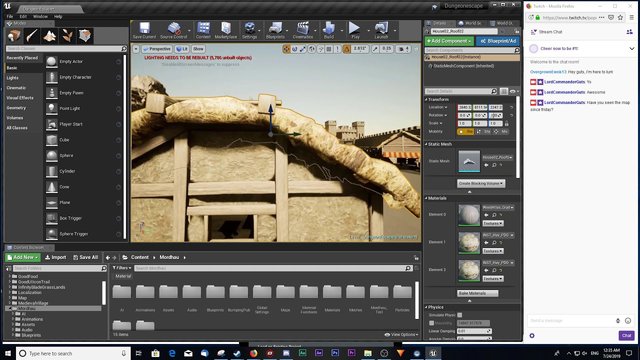This screenshot has height=360, width=640.
Task: Select the Visual Effects category
Action: click(x=20, y=98)
